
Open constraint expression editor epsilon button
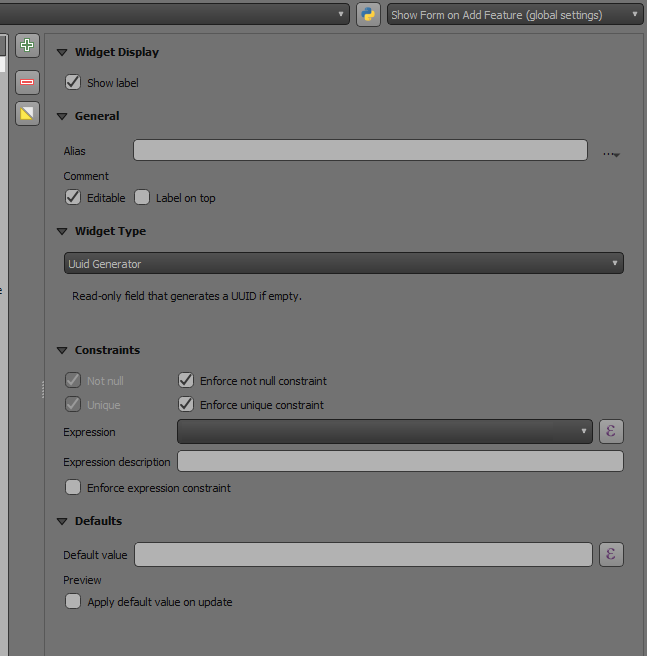pyautogui.click(x=611, y=431)
